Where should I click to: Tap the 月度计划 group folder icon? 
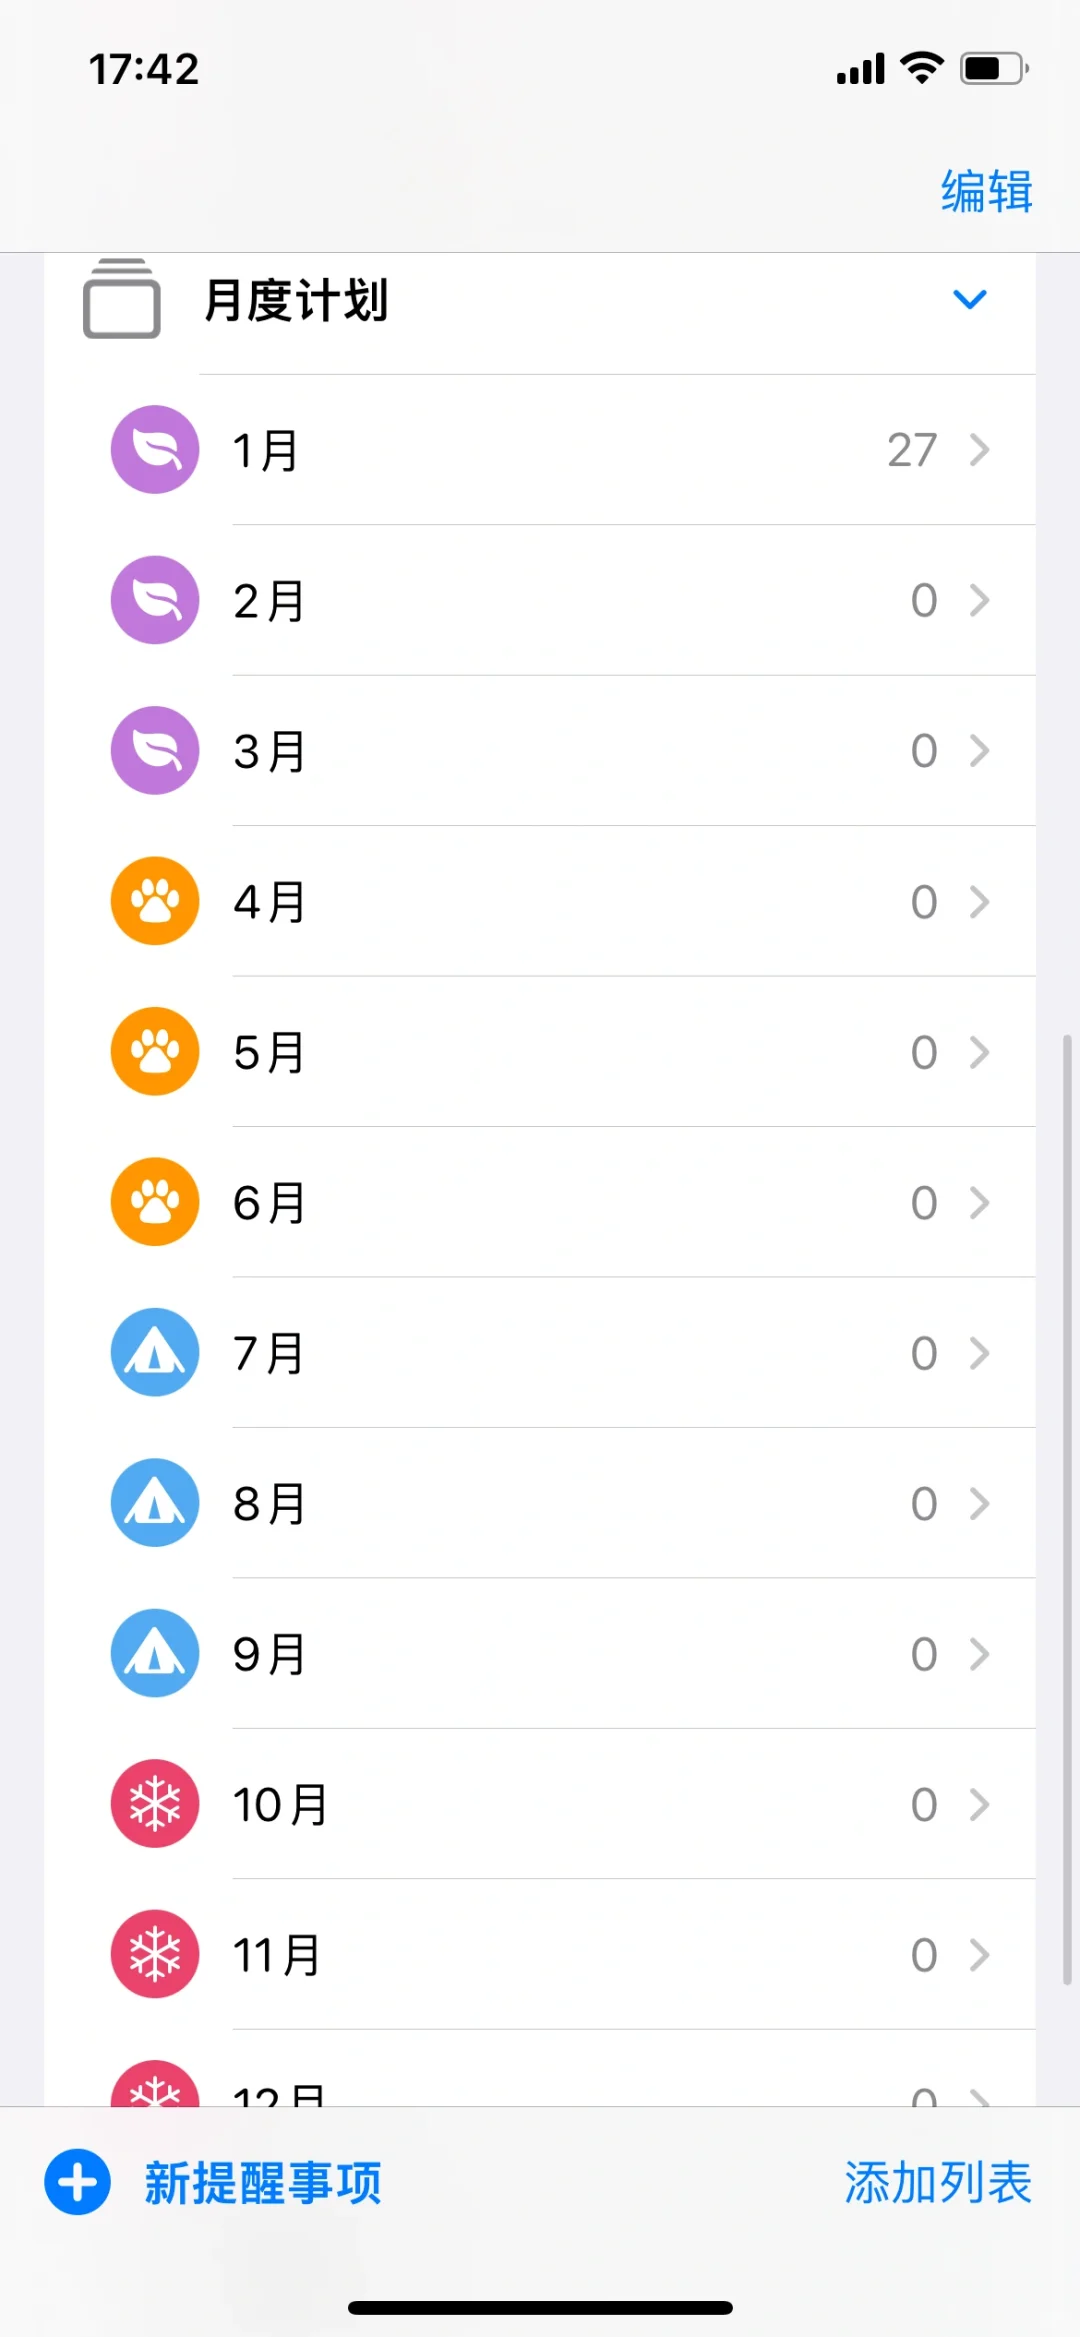pyautogui.click(x=122, y=299)
